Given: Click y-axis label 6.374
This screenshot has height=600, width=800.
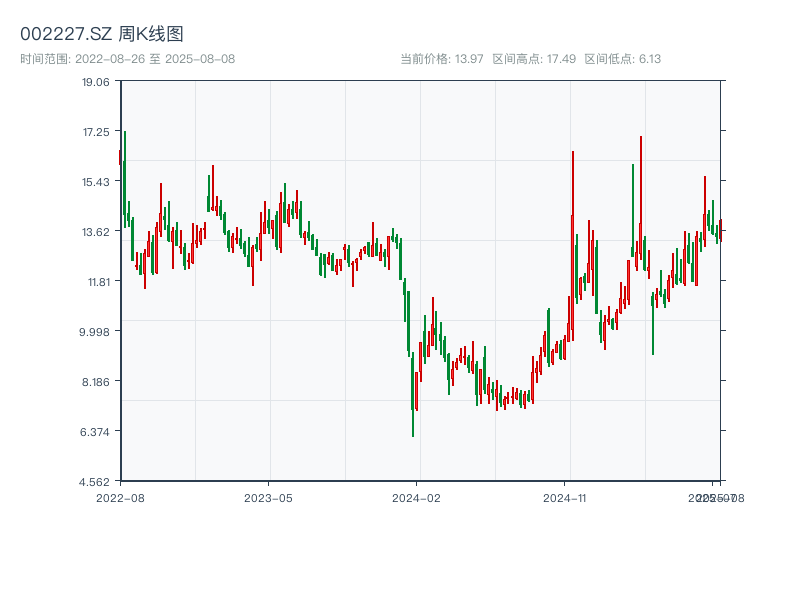Looking at the screenshot, I should point(94,432).
